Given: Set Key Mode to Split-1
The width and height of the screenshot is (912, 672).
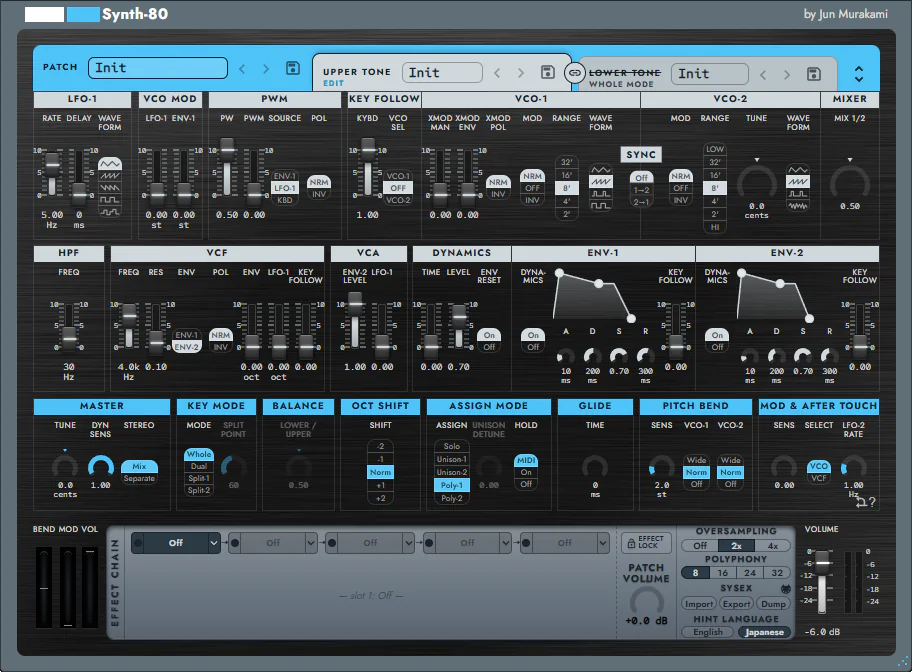Looking at the screenshot, I should tap(199, 478).
